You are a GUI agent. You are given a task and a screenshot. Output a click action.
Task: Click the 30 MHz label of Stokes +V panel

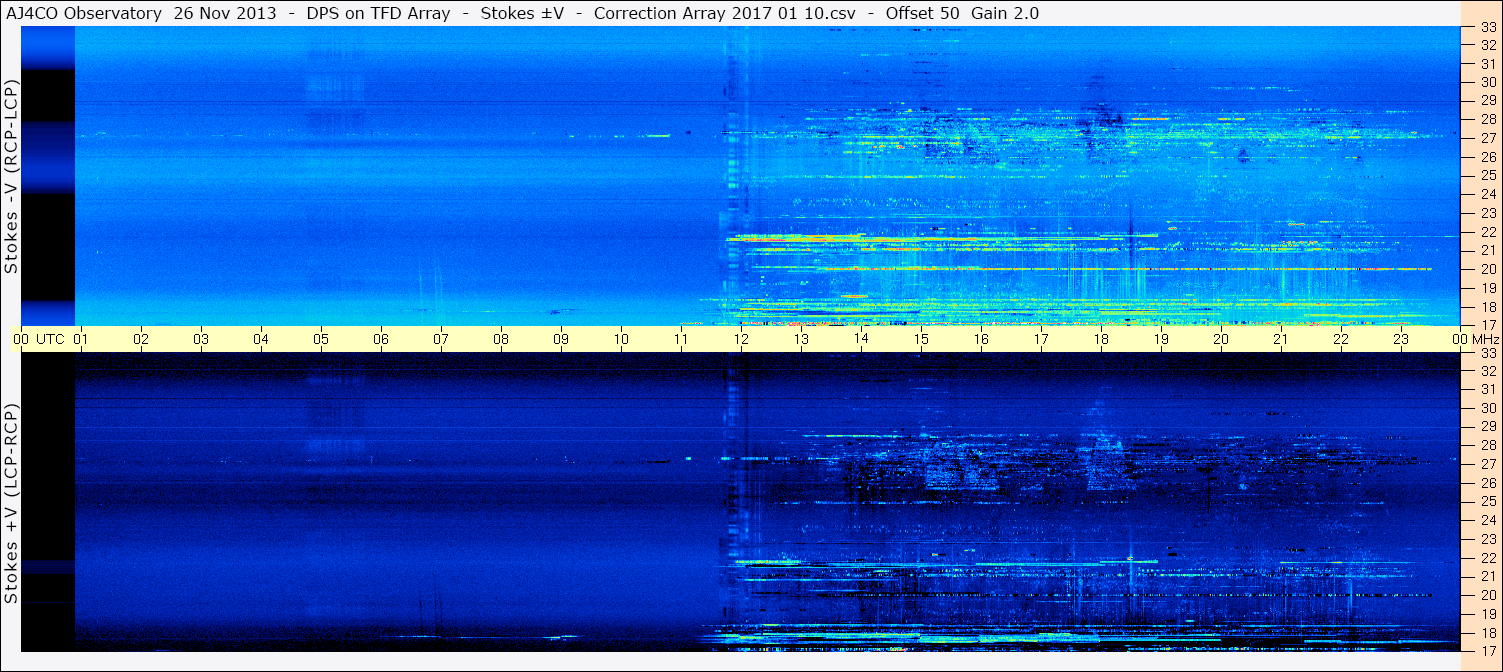(1488, 408)
